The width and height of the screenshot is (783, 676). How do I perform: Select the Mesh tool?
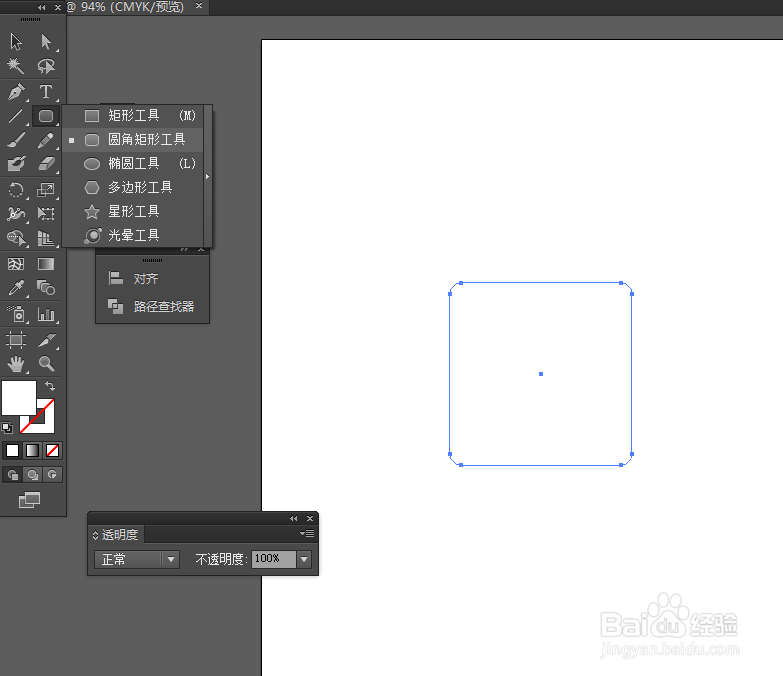coord(16,264)
